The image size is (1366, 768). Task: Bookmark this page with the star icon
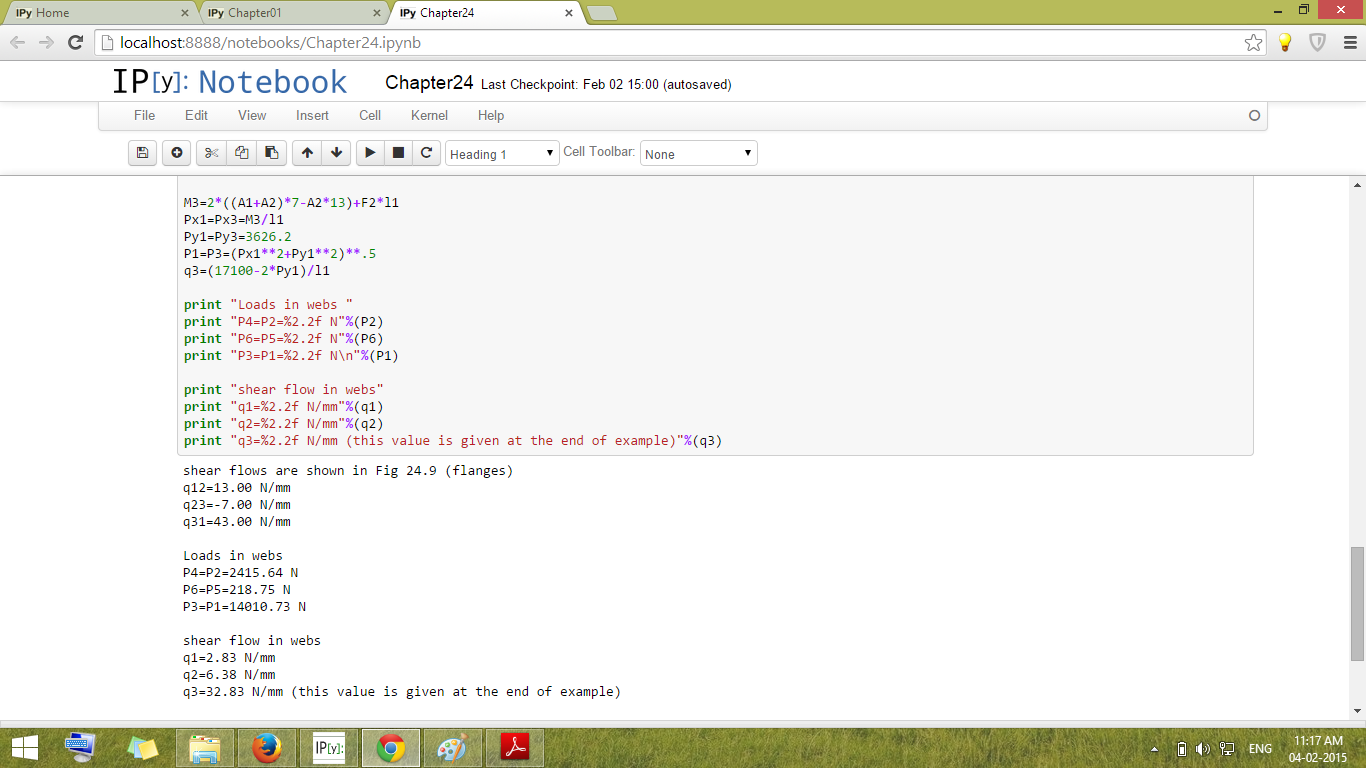[1253, 42]
